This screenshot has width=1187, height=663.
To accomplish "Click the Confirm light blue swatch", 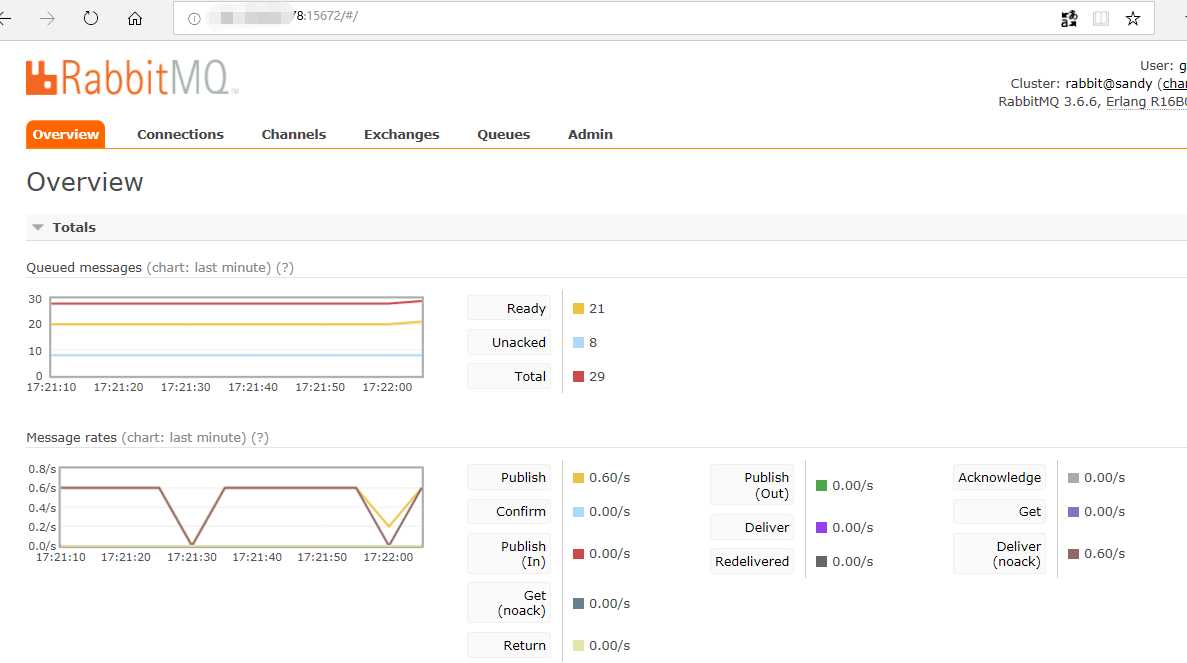I will tap(578, 512).
